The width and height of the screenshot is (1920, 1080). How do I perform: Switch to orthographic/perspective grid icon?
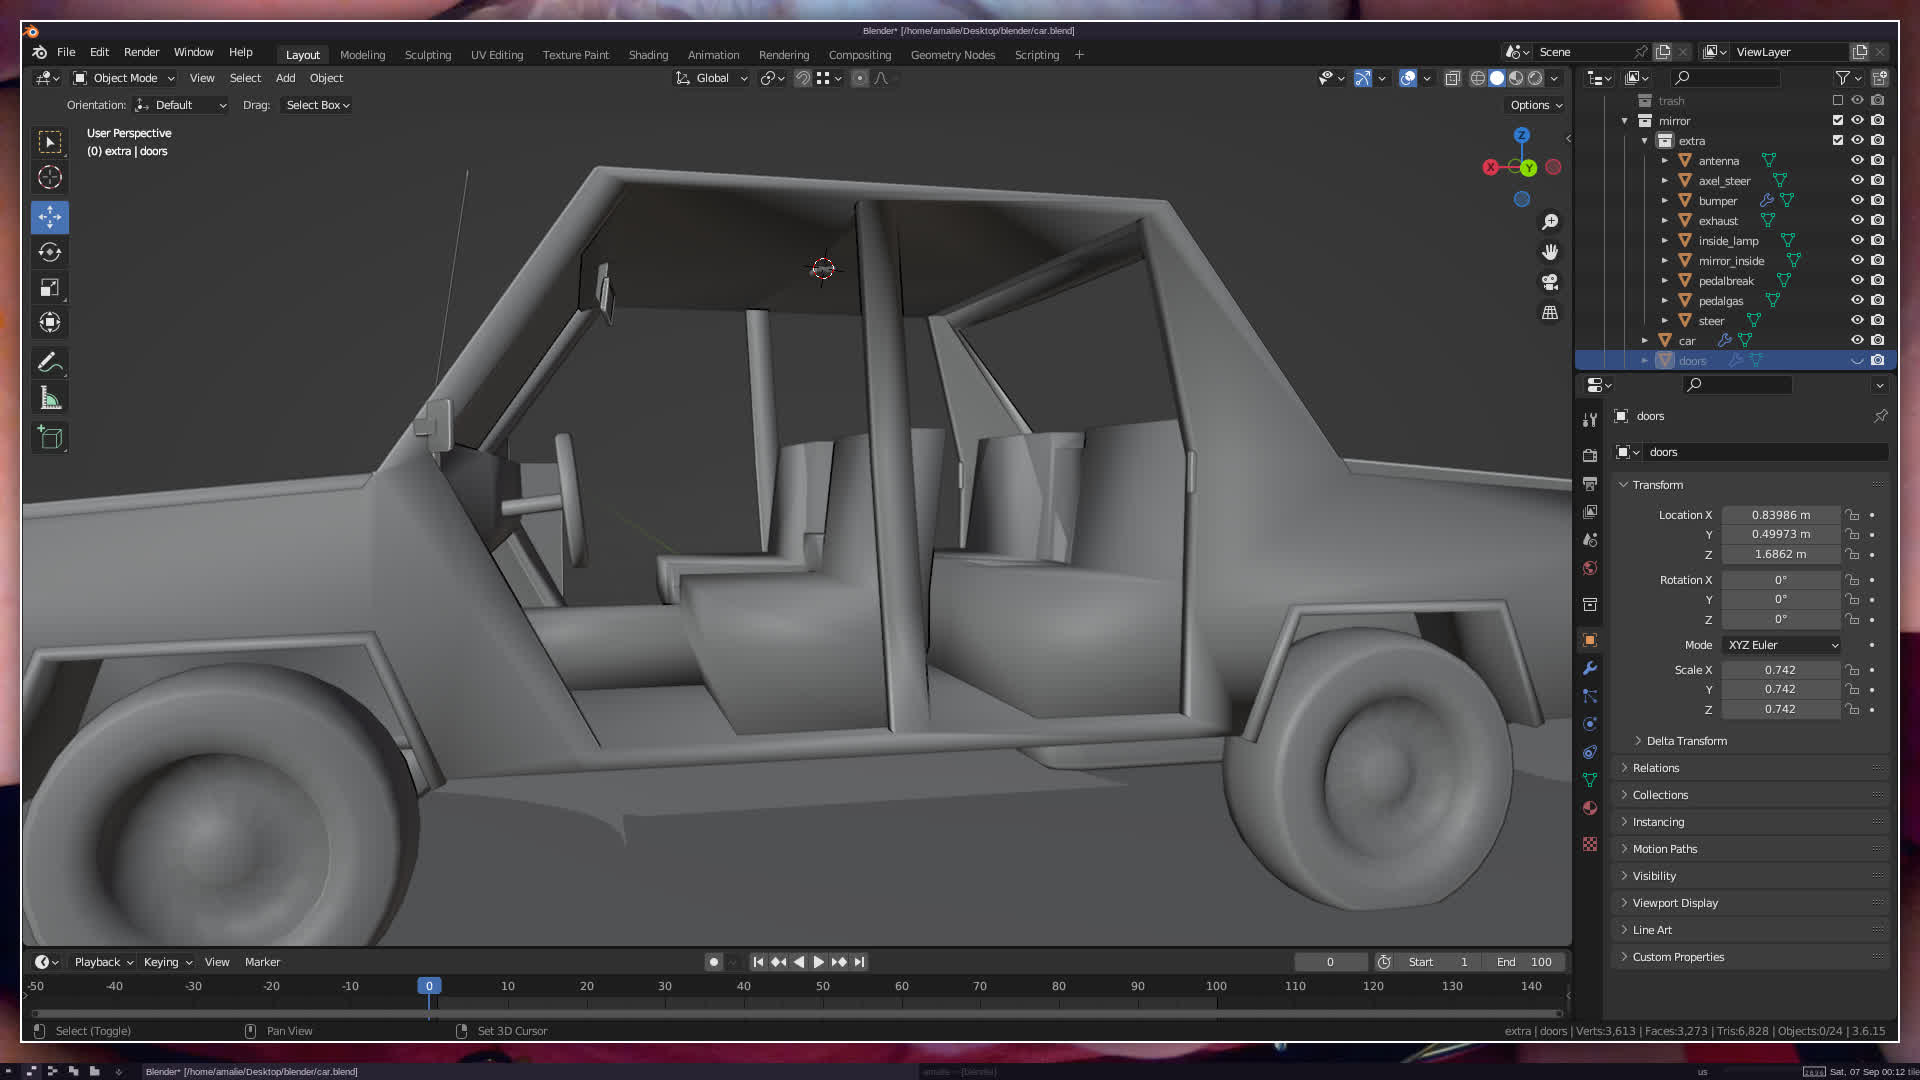point(1550,313)
